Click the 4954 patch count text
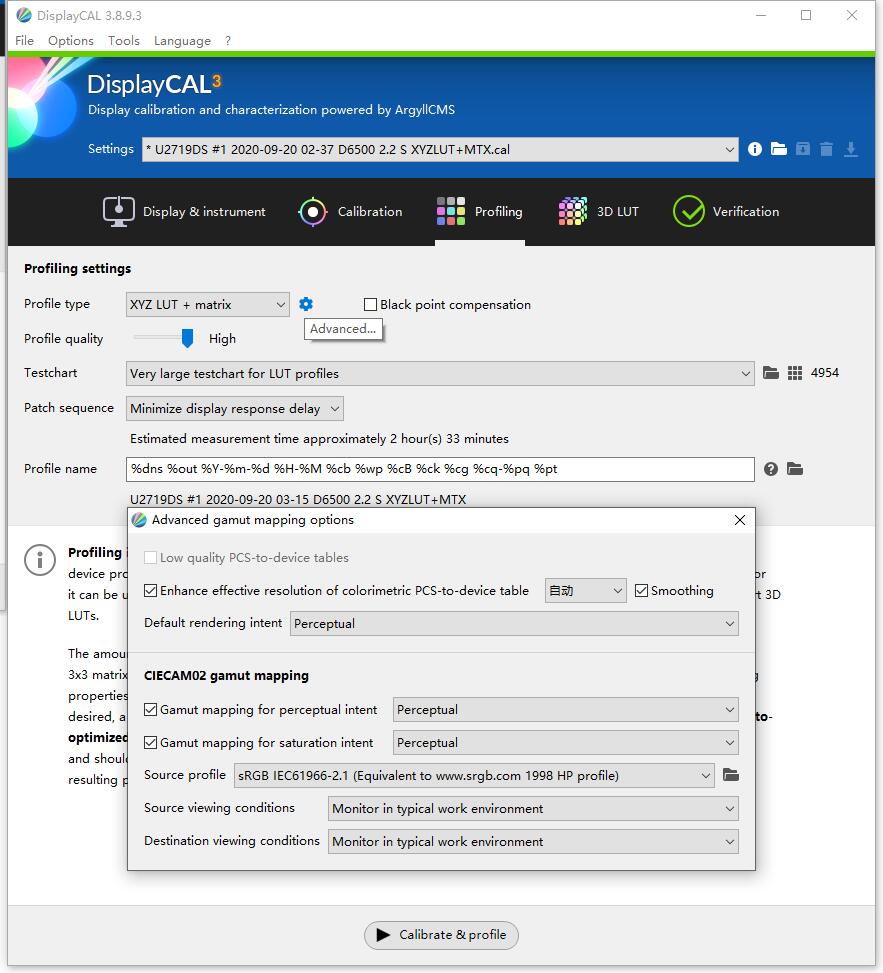 tap(825, 373)
